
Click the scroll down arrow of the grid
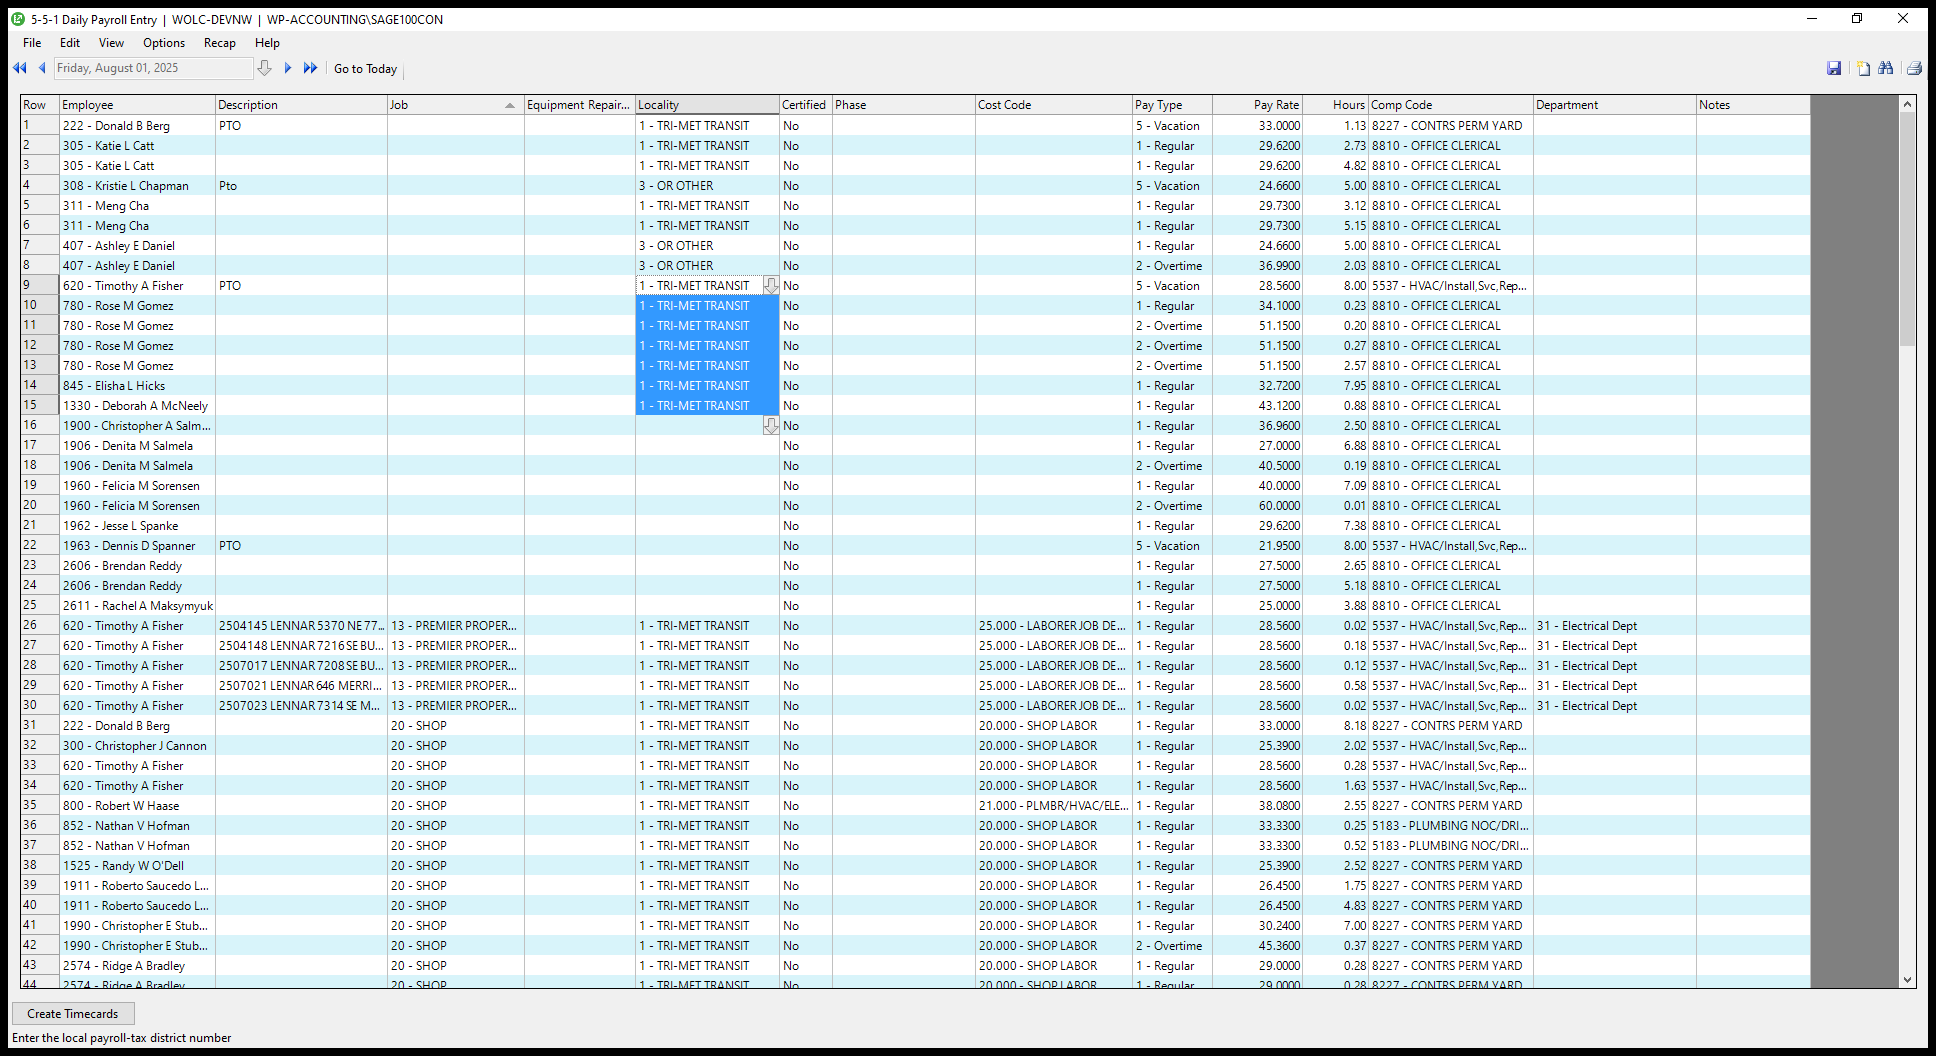click(1907, 981)
